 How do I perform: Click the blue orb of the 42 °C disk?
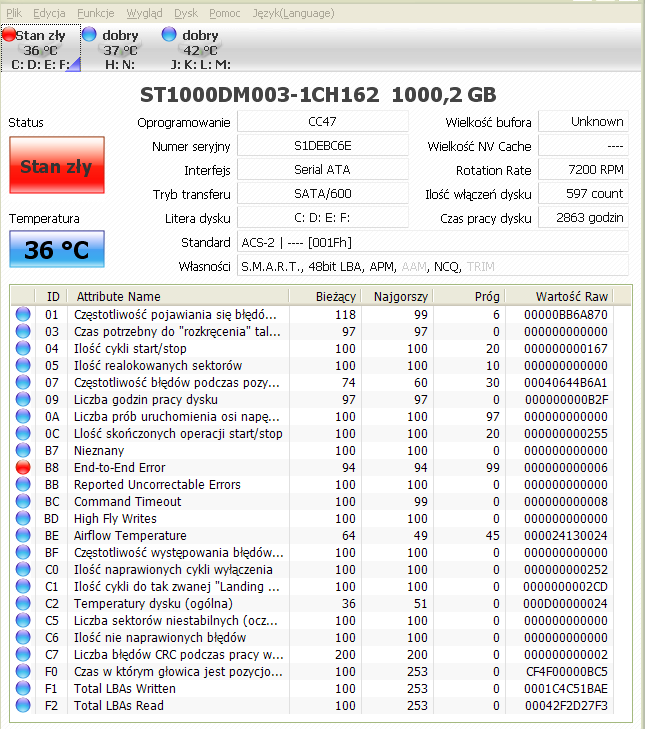(169, 34)
